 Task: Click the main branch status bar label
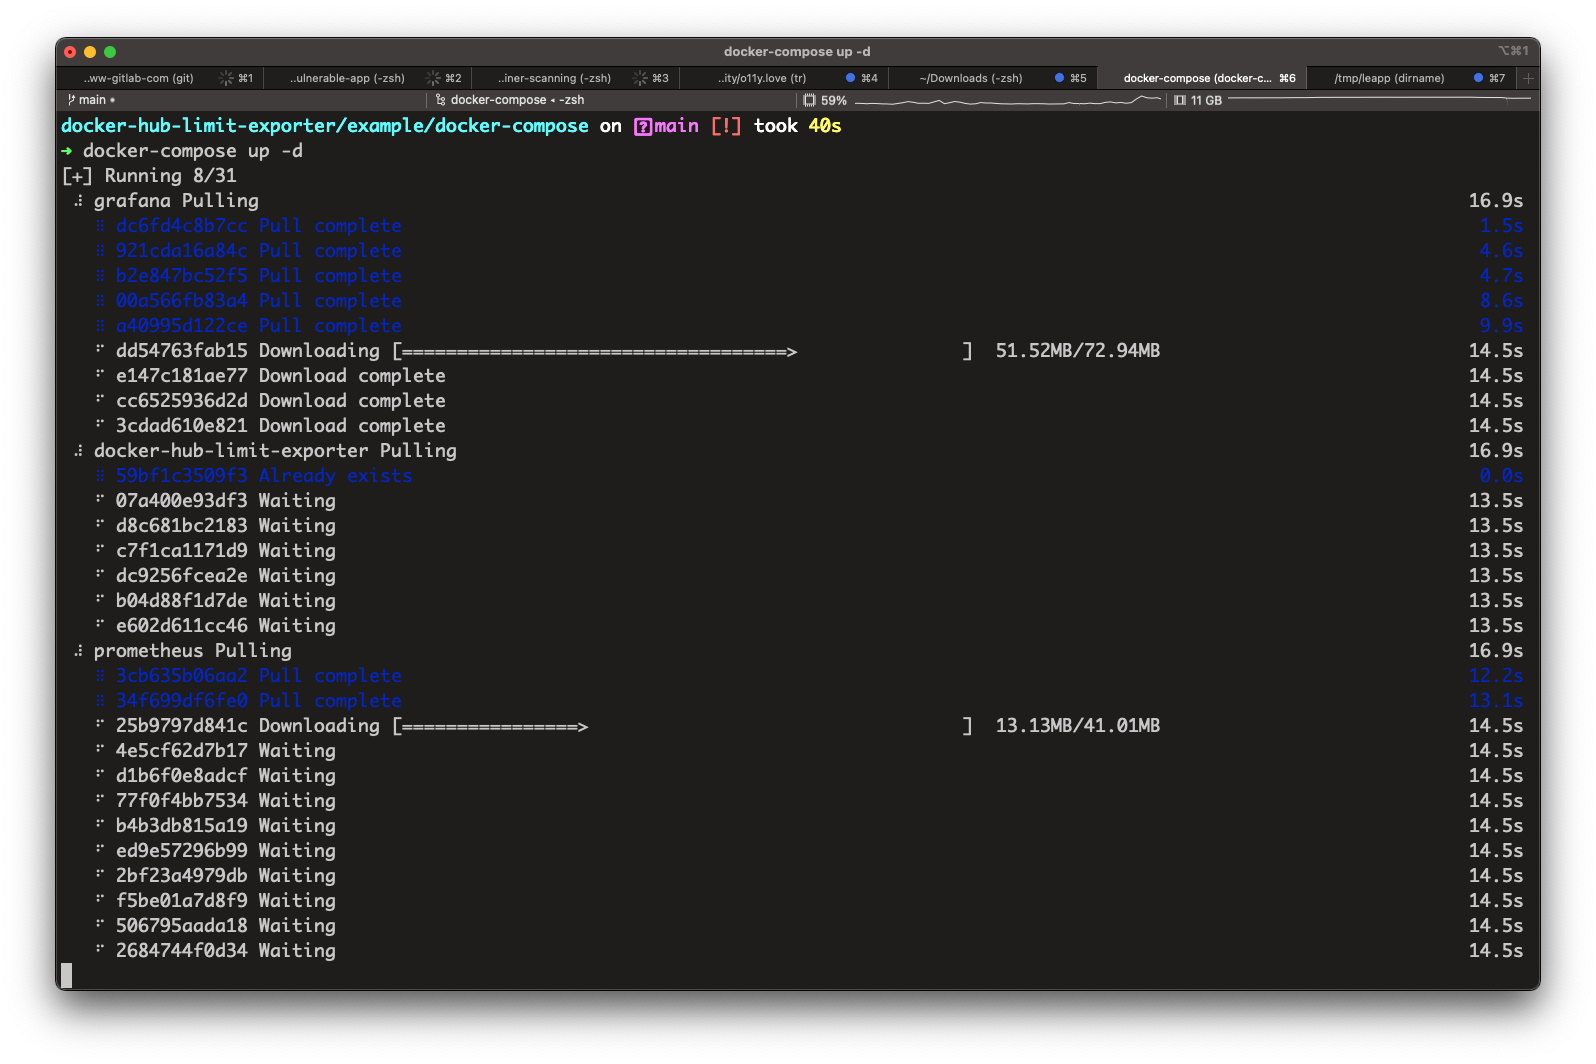tap(92, 100)
